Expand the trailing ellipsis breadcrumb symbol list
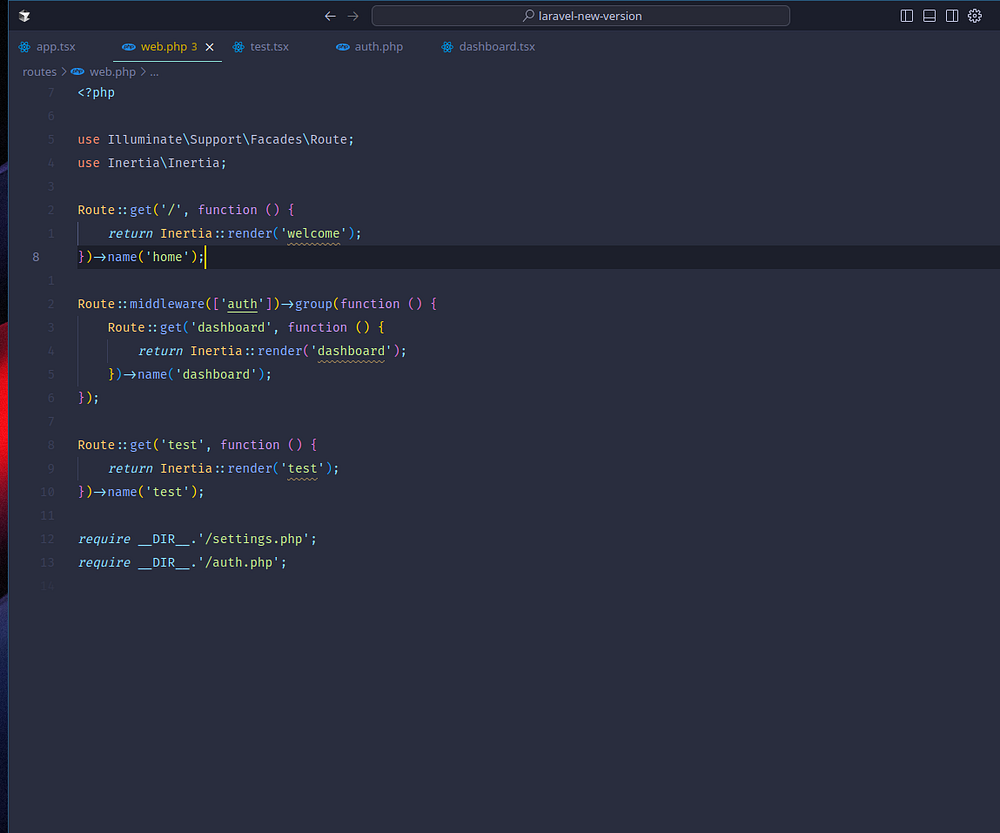Viewport: 1000px width, 833px height. tap(154, 72)
